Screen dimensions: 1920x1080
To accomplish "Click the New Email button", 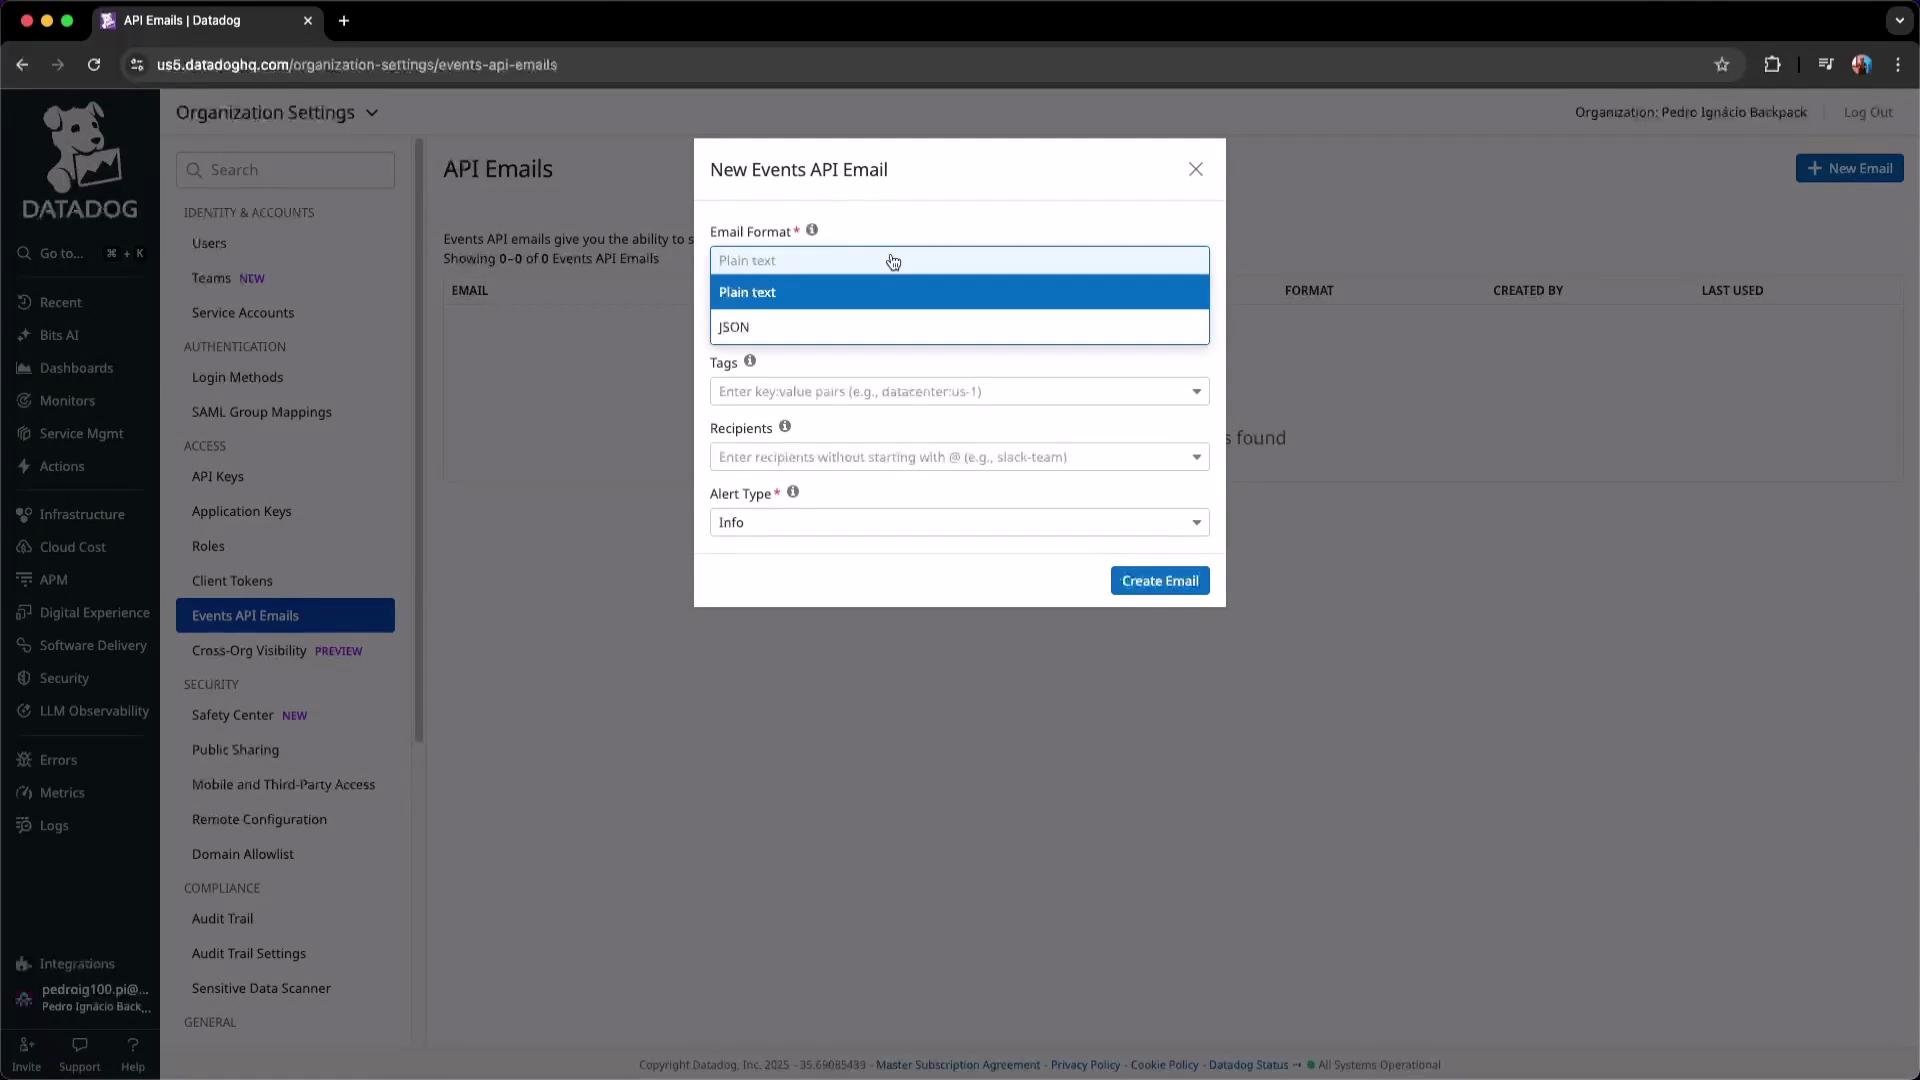I will 1849,168.
